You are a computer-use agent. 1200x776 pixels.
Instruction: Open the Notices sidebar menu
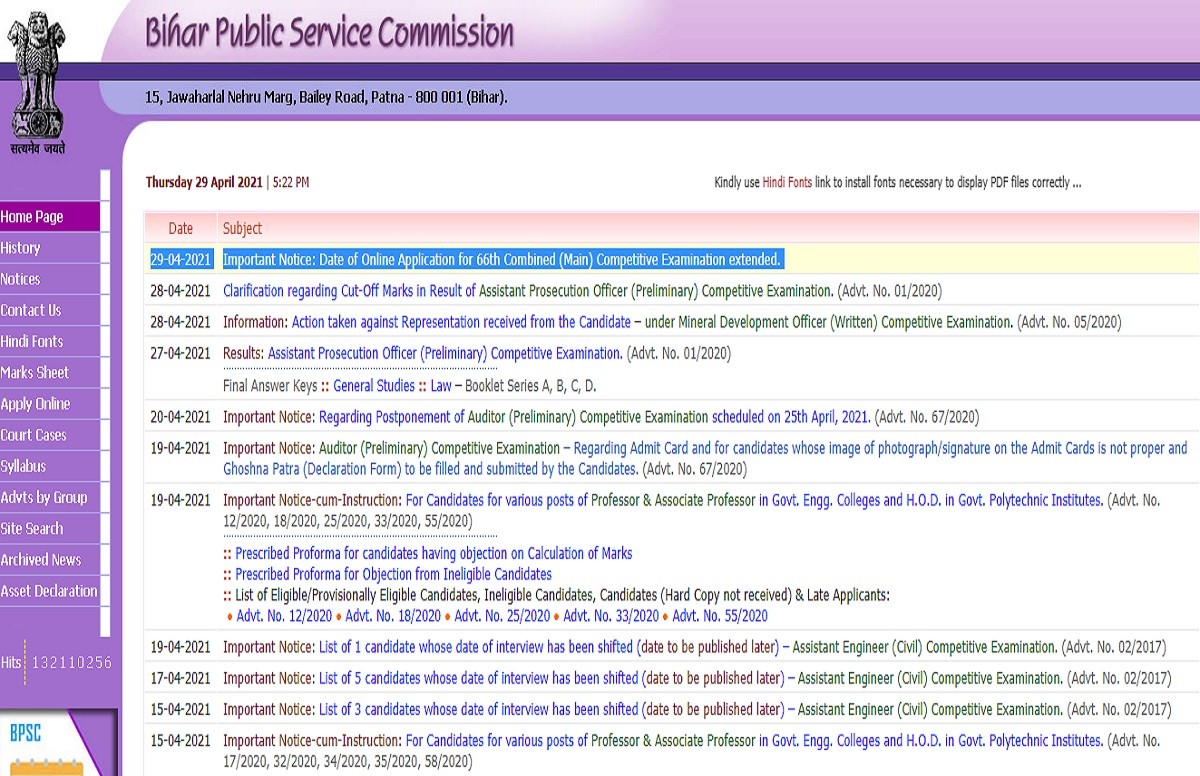point(21,279)
